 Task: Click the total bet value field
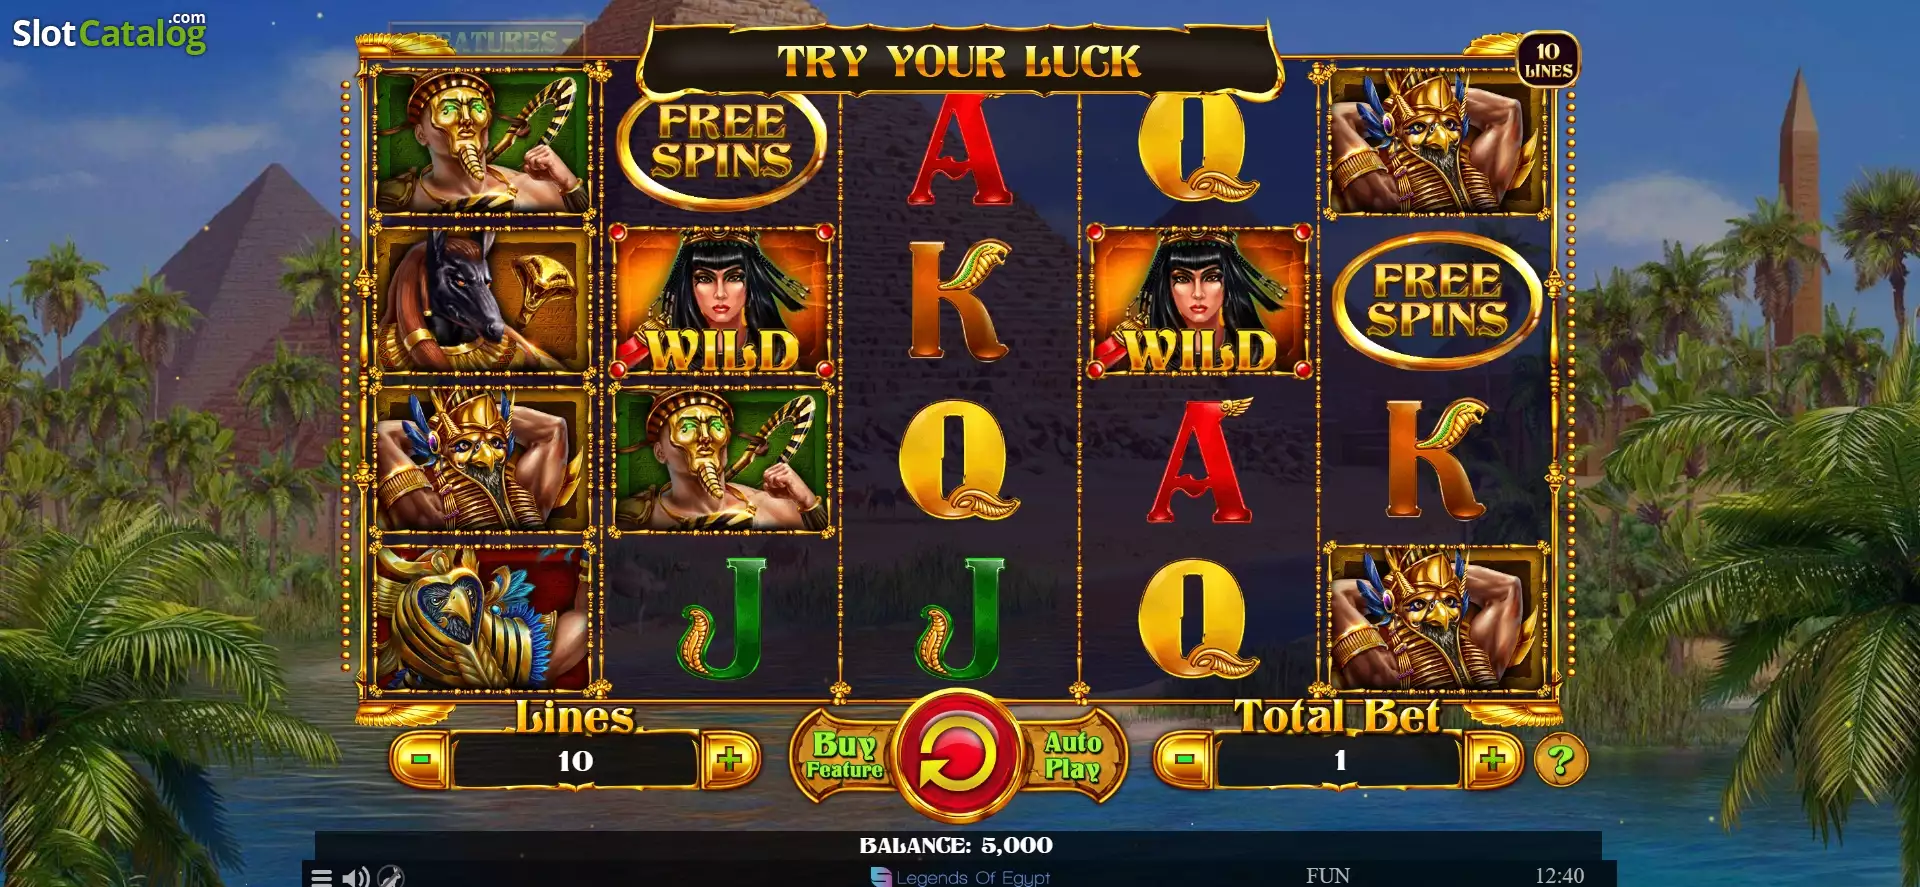(1339, 761)
